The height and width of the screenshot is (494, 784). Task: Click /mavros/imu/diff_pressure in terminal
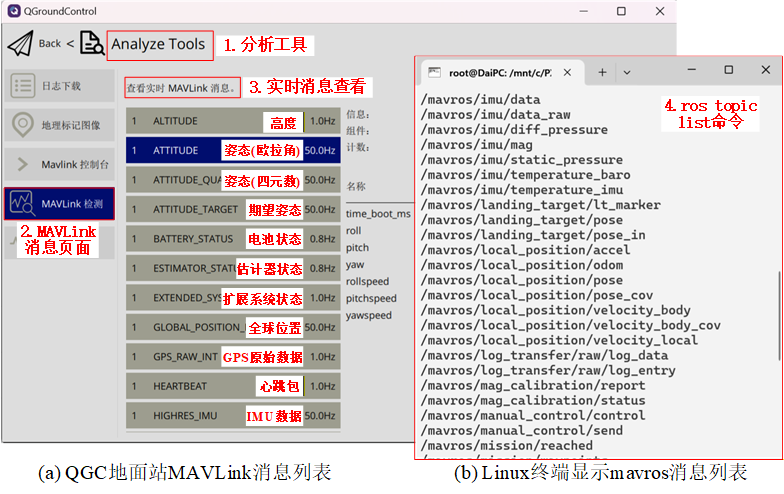(x=514, y=130)
